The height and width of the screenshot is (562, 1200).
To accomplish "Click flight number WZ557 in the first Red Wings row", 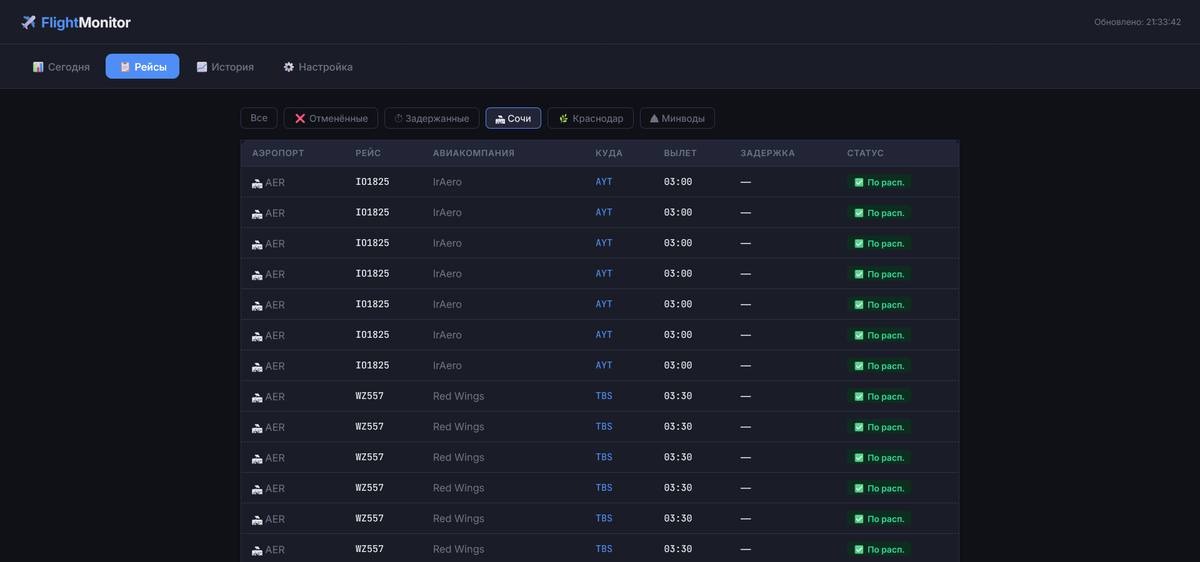I will pos(369,396).
